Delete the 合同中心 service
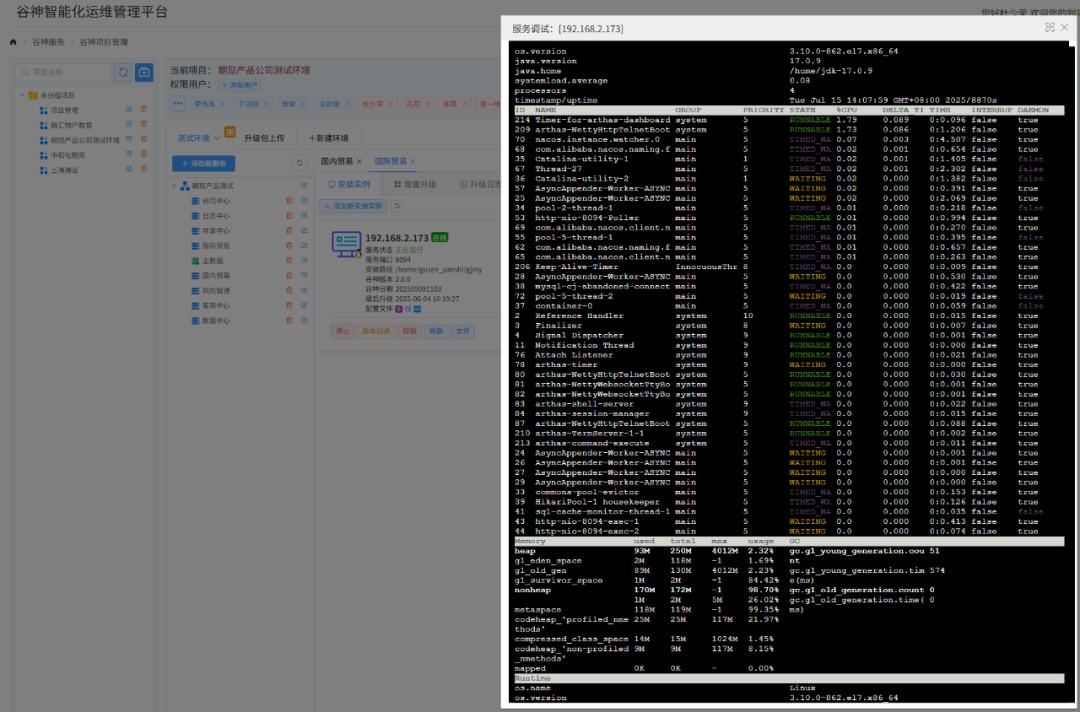The width and height of the screenshot is (1080, 712). pyautogui.click(x=289, y=201)
